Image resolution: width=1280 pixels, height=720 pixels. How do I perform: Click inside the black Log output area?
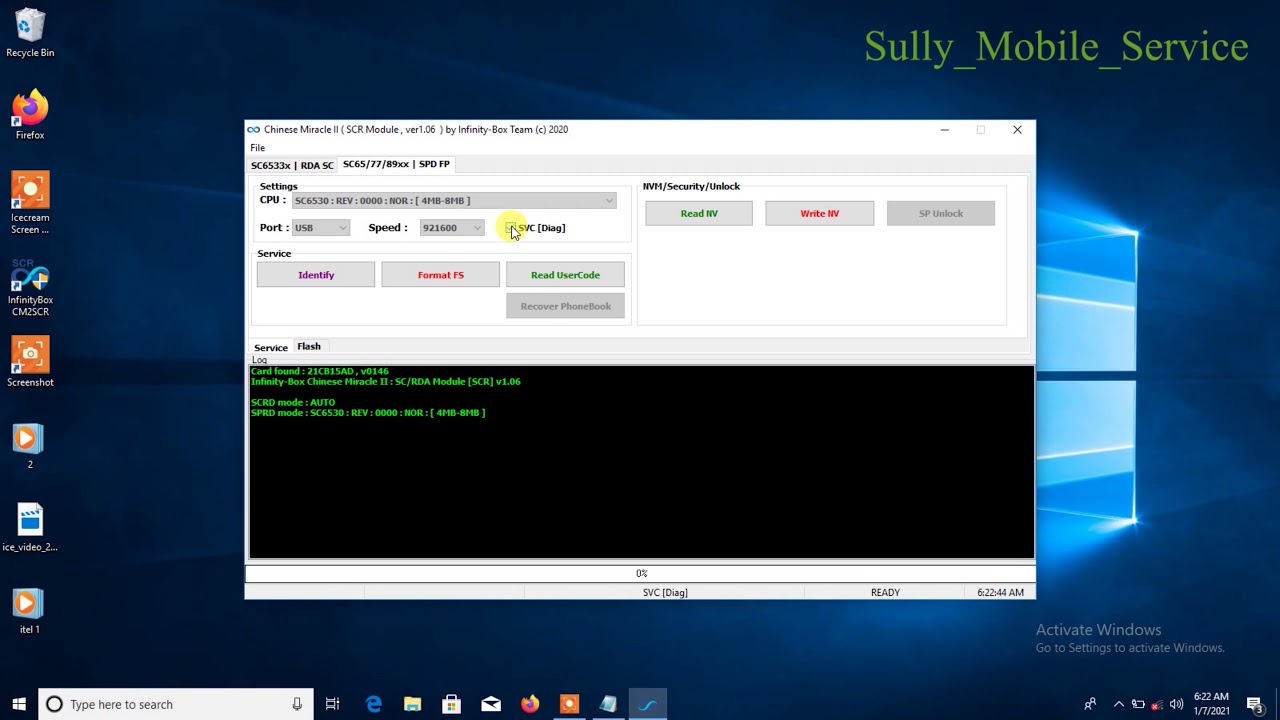tap(641, 462)
